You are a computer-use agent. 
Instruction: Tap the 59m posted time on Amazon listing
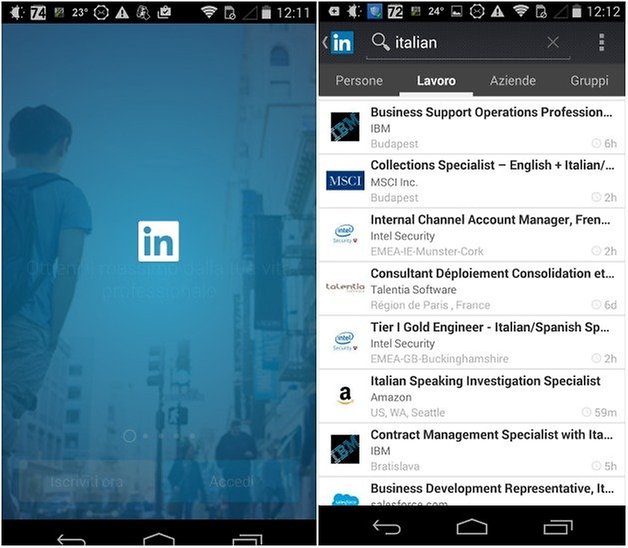point(599,412)
